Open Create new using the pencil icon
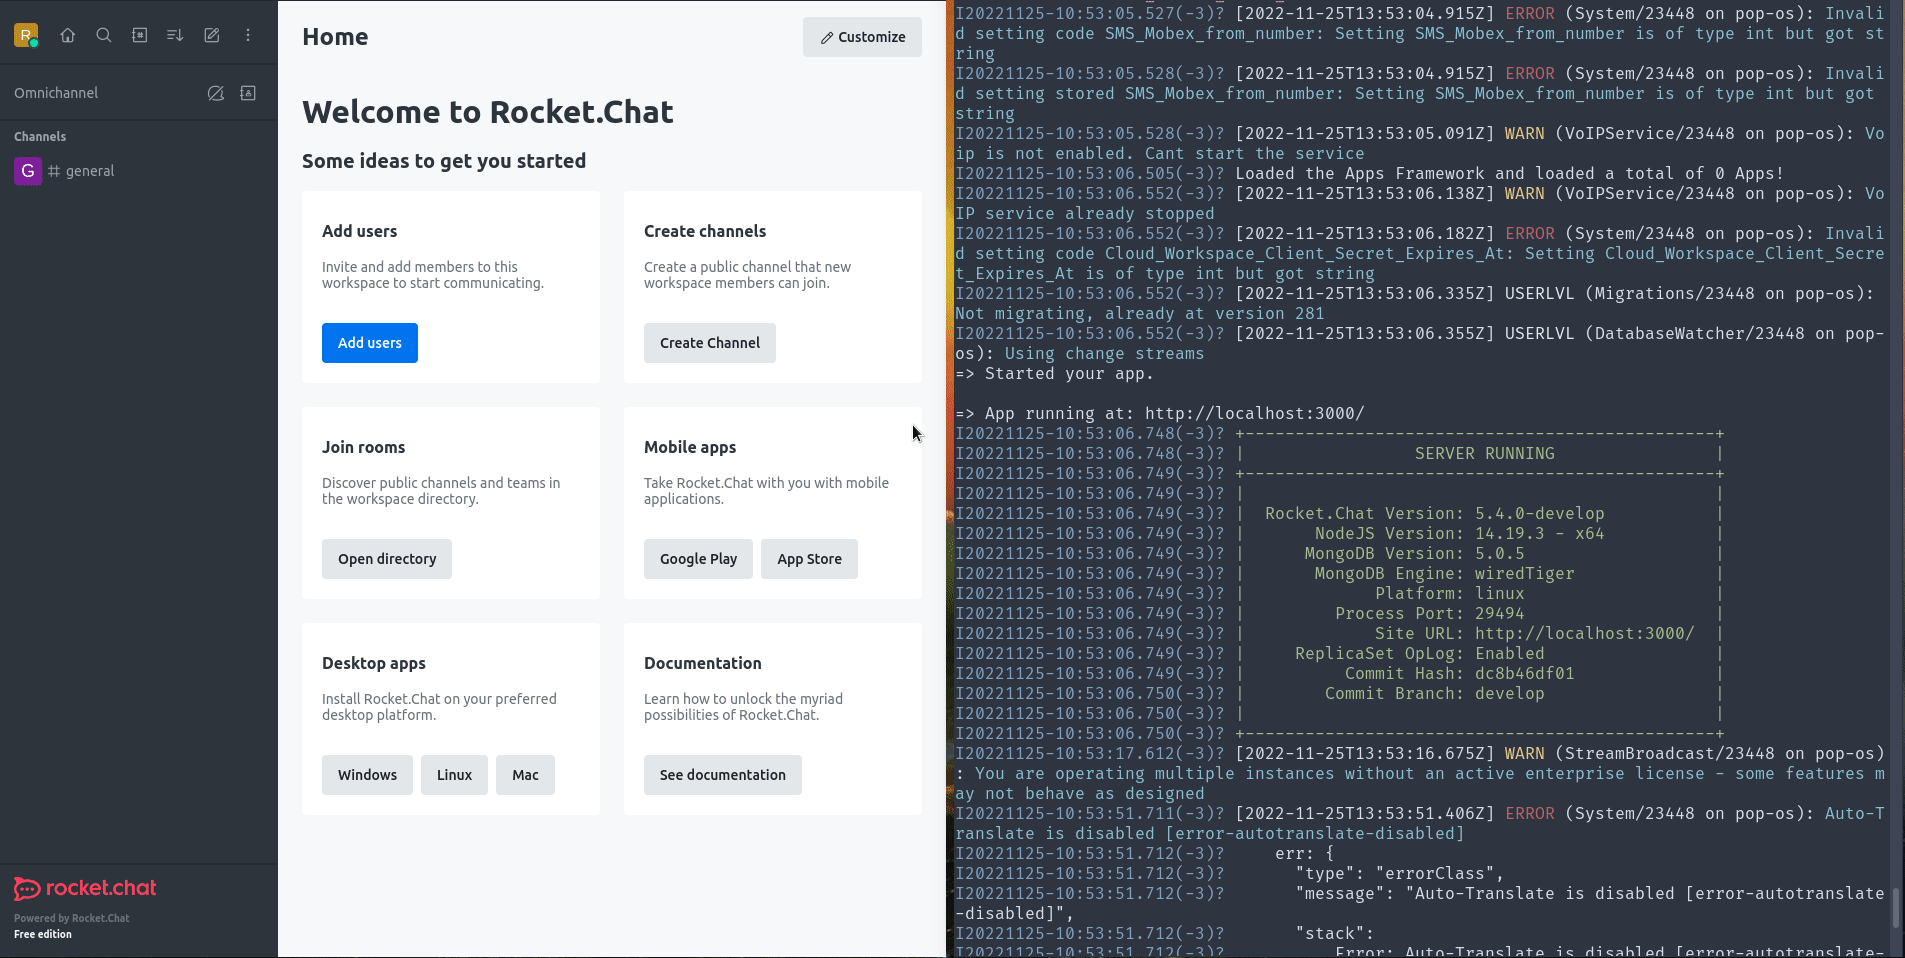1905x958 pixels. 211,35
